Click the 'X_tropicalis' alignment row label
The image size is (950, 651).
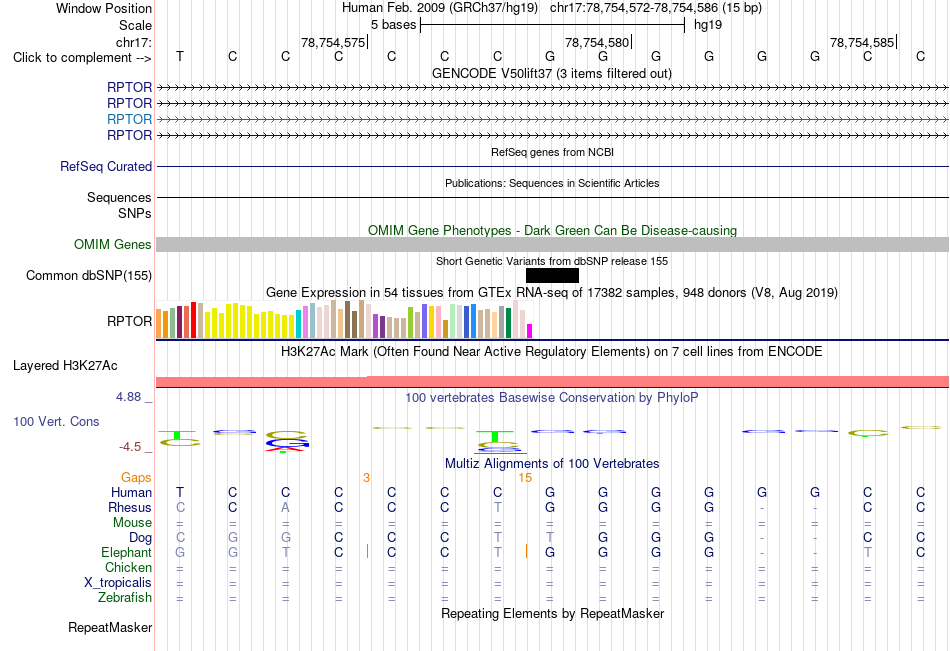click(118, 583)
